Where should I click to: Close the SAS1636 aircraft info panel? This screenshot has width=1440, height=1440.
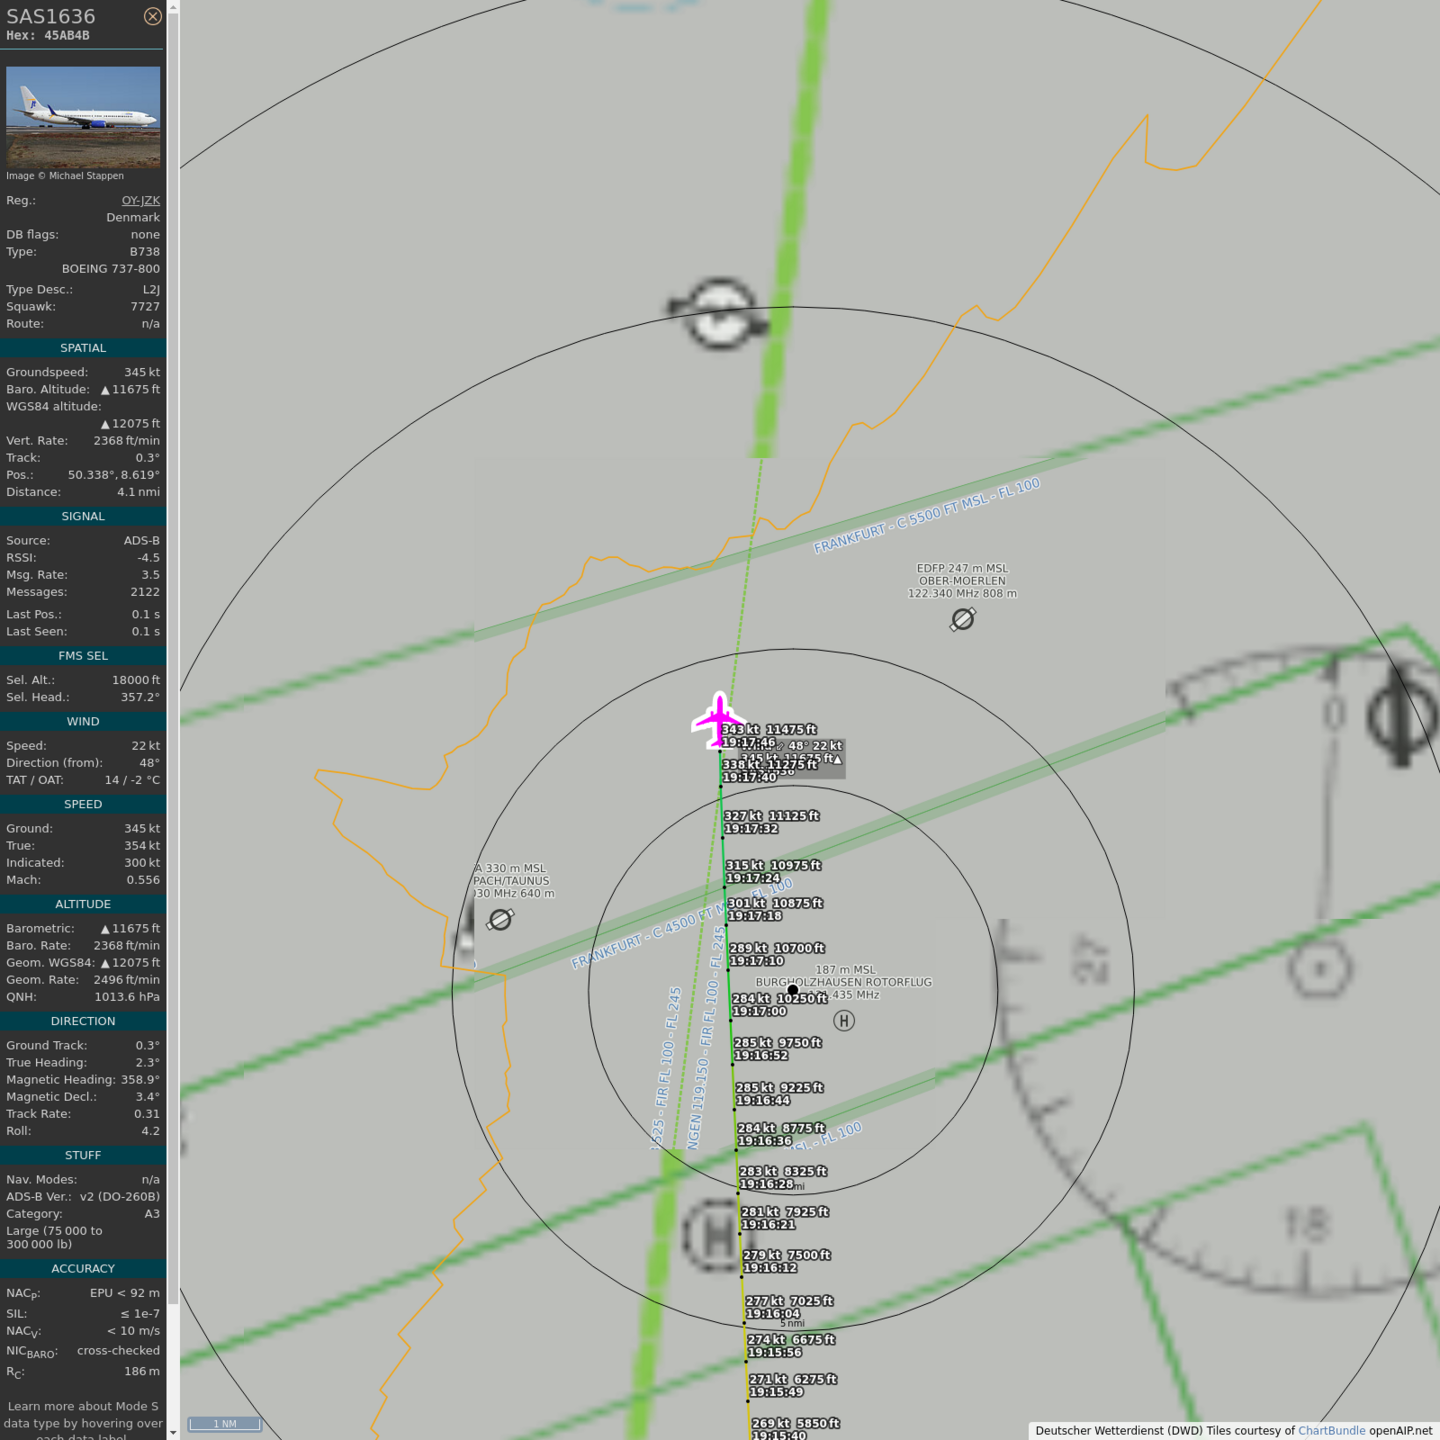coord(152,16)
